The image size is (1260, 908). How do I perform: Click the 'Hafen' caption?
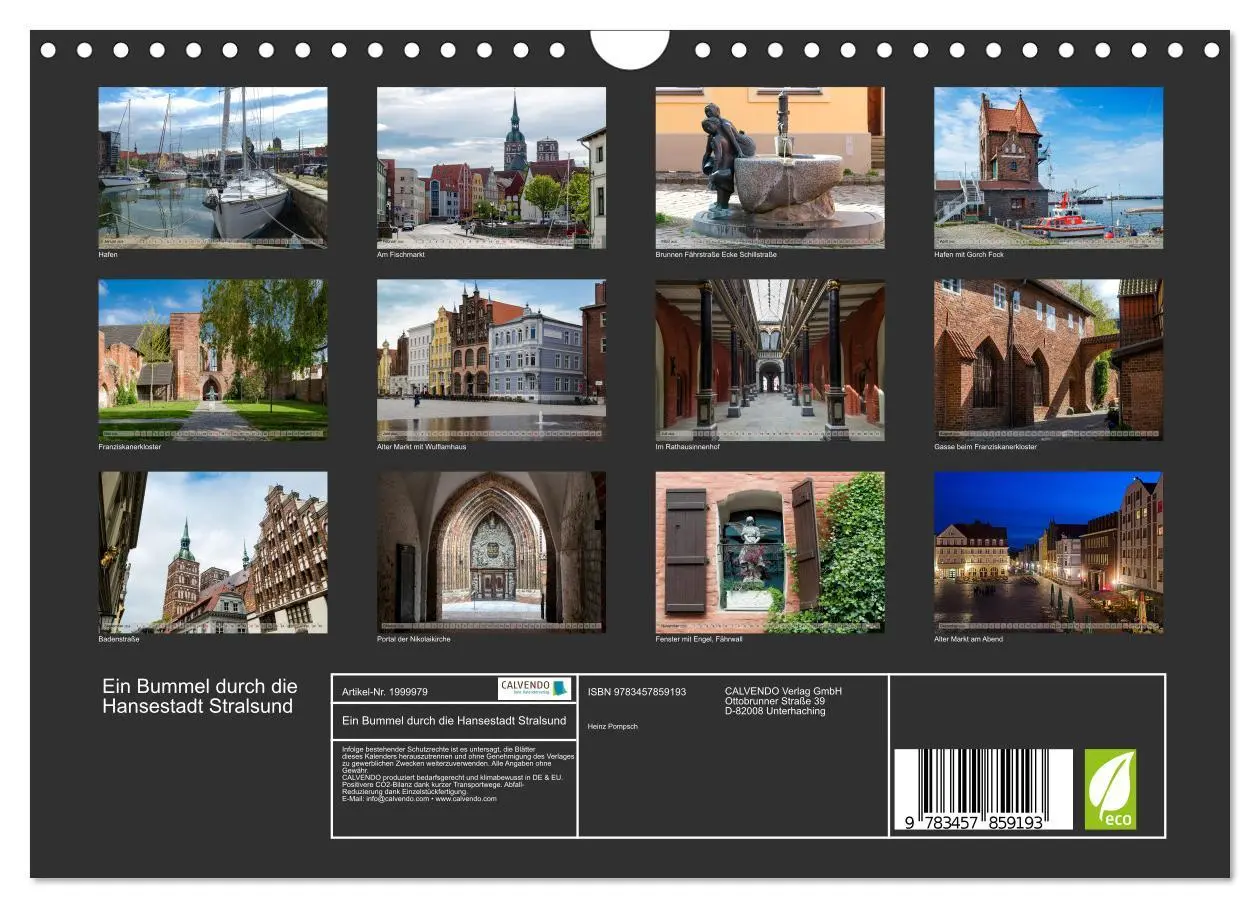click(x=108, y=255)
